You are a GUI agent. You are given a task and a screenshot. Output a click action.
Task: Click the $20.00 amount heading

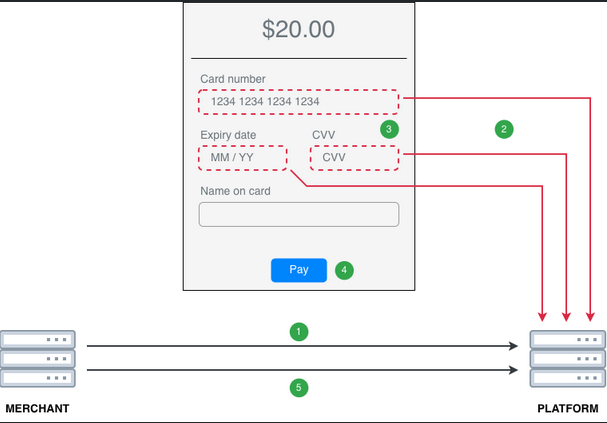click(298, 30)
